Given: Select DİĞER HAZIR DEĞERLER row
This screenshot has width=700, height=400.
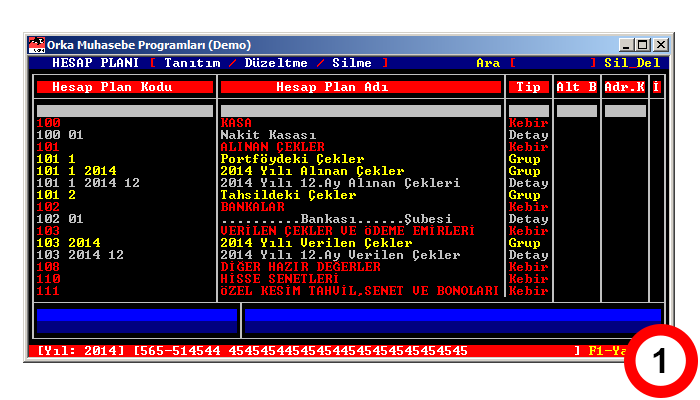Looking at the screenshot, I should pos(301,267).
